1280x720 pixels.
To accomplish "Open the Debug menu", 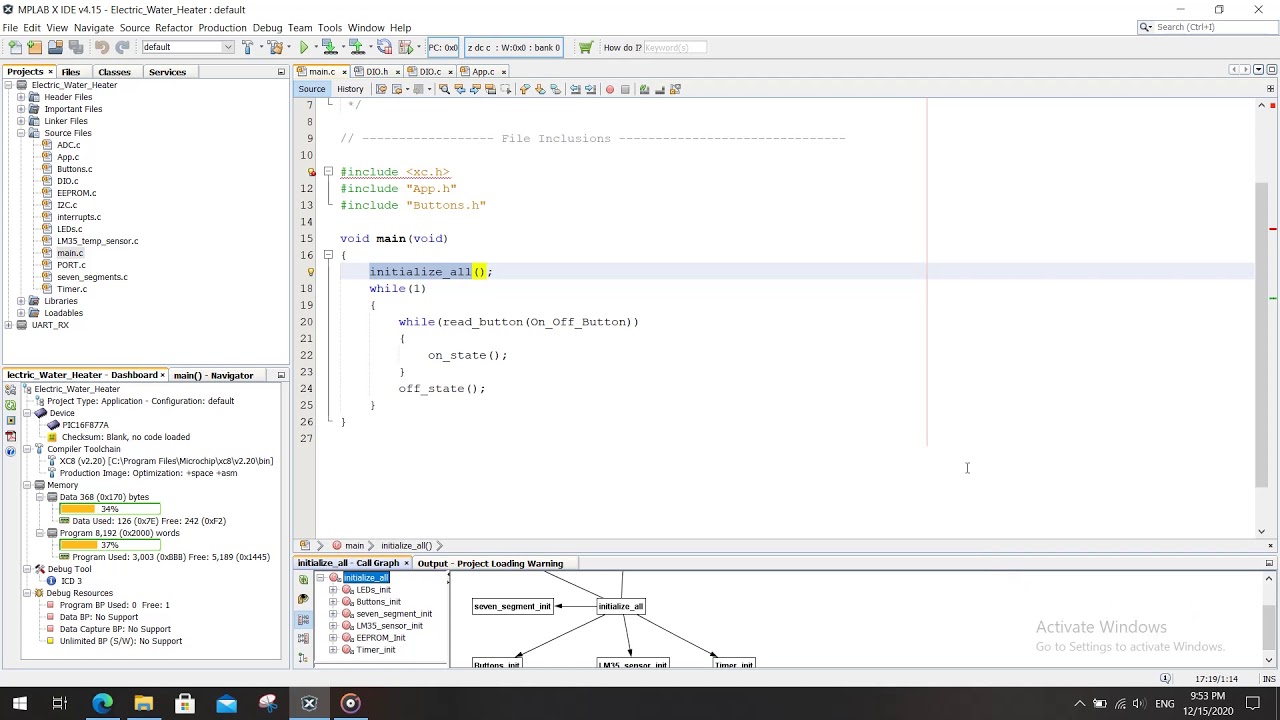I will pos(267,27).
